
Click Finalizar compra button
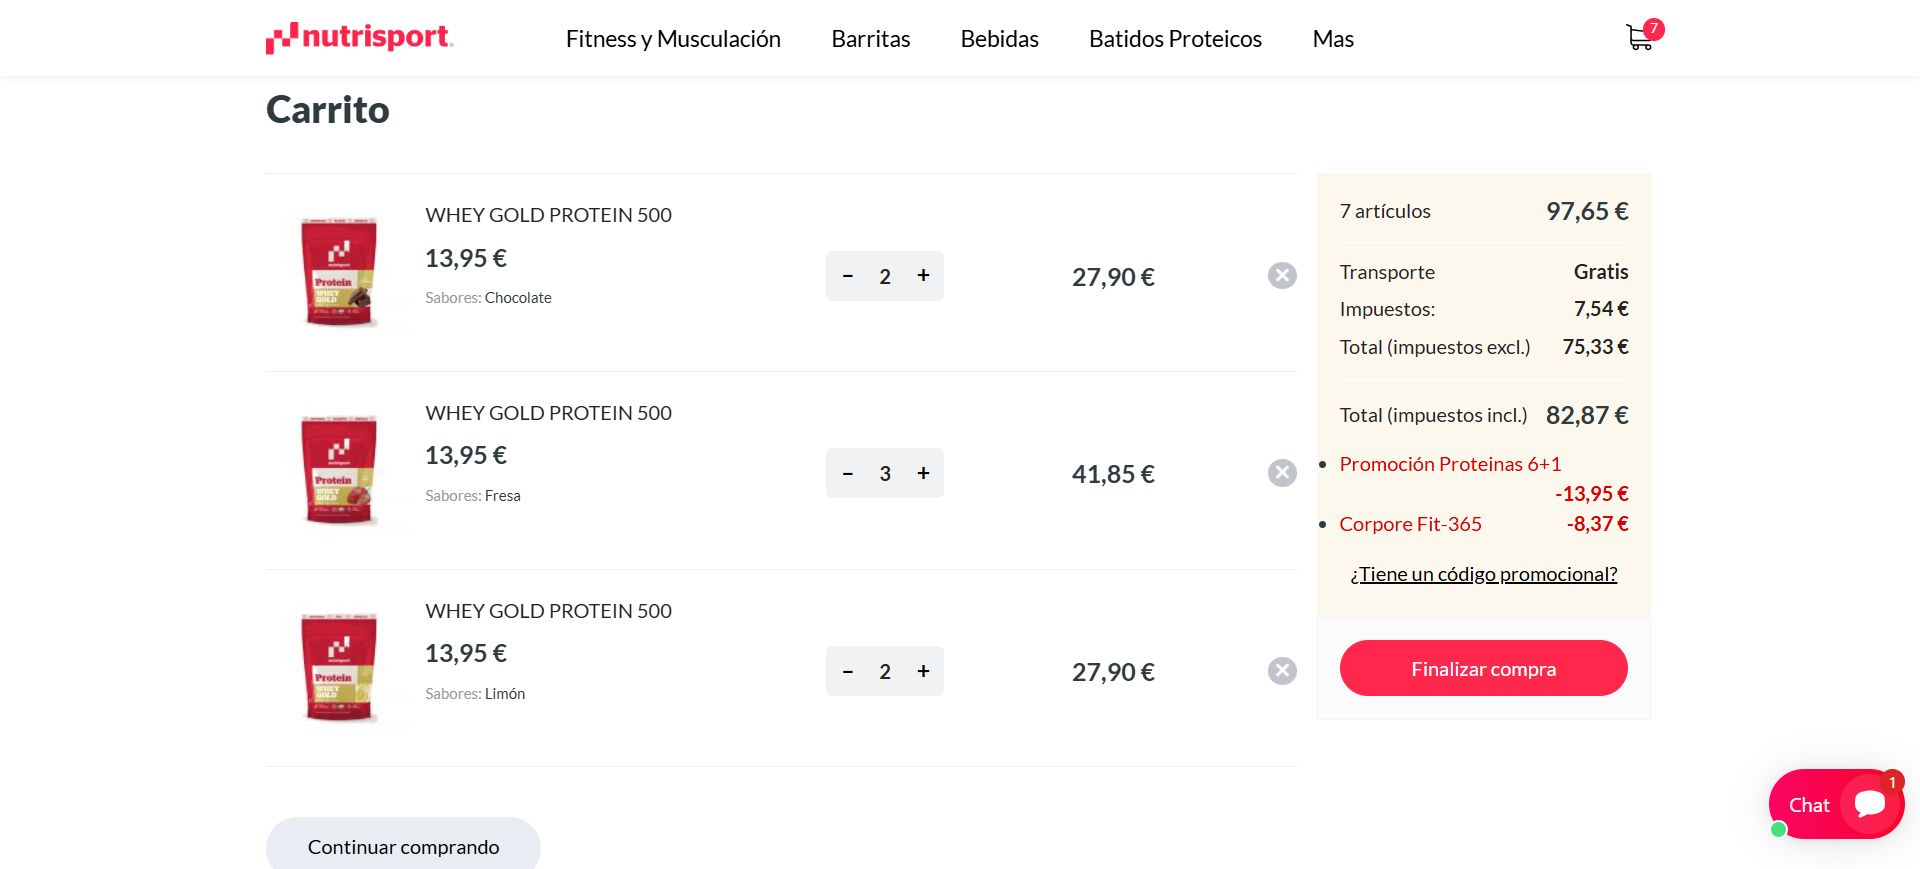[x=1483, y=668]
